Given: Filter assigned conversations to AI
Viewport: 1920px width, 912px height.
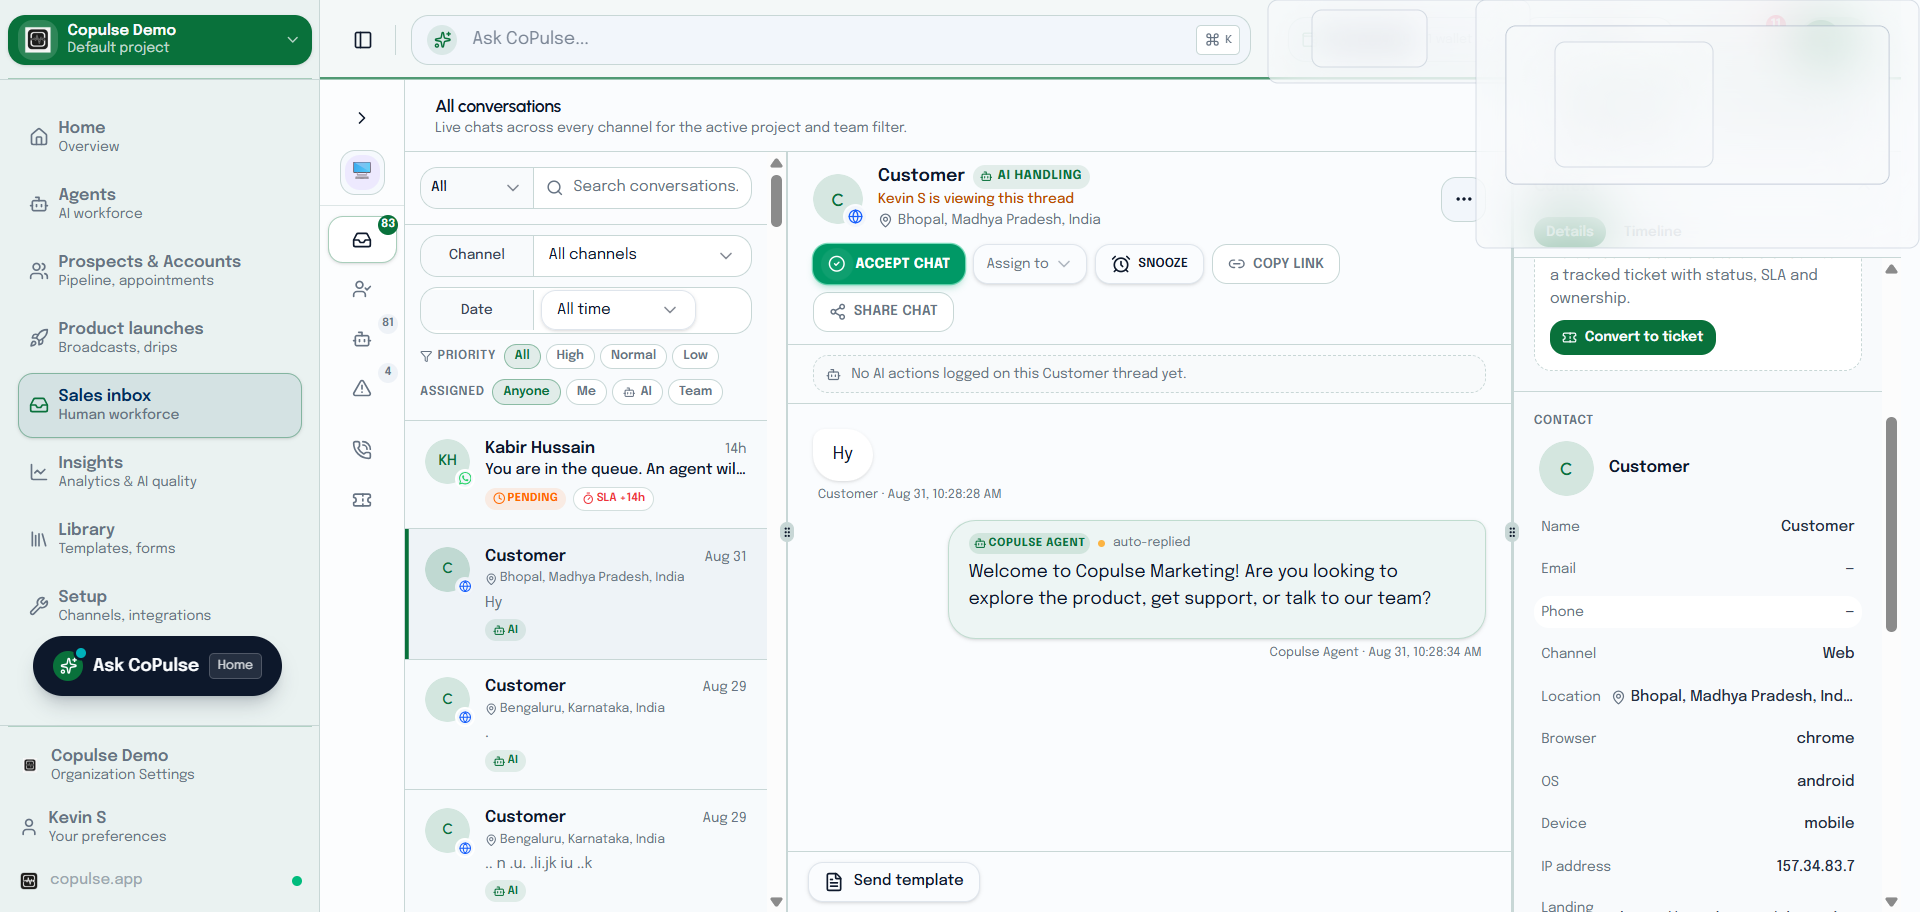Looking at the screenshot, I should 638,392.
